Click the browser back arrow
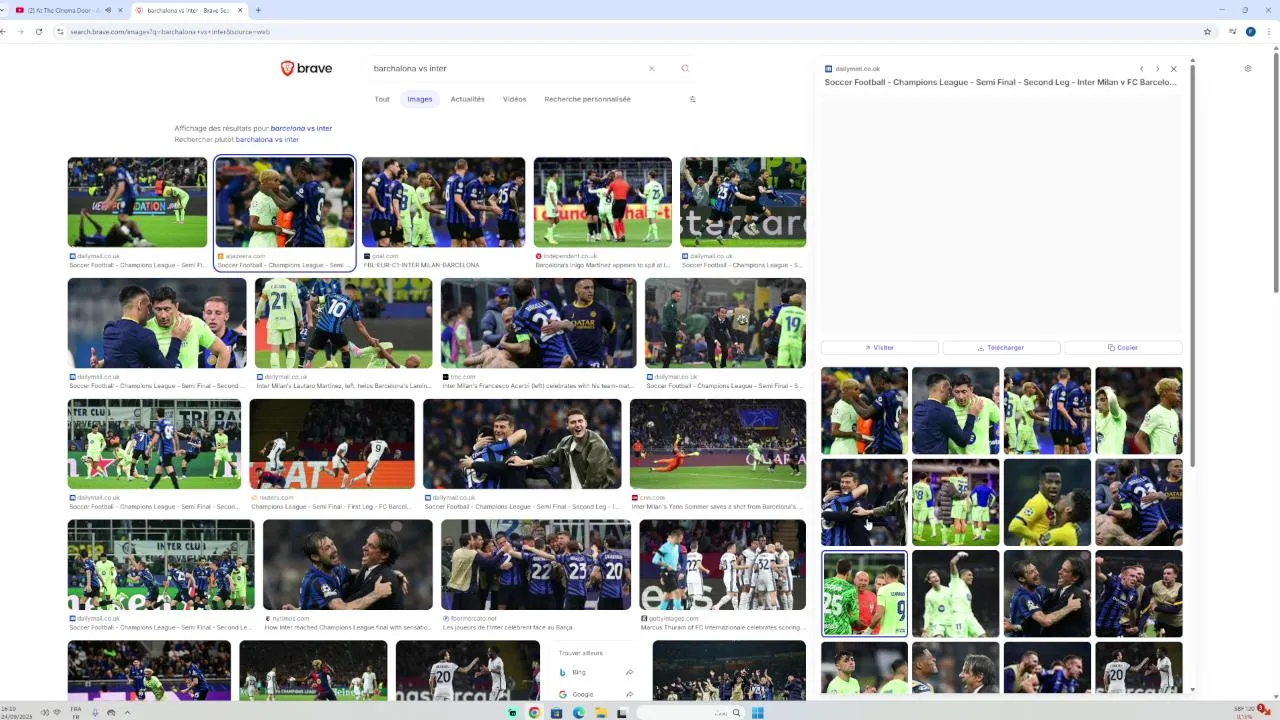The width and height of the screenshot is (1280, 720). pos(4,32)
